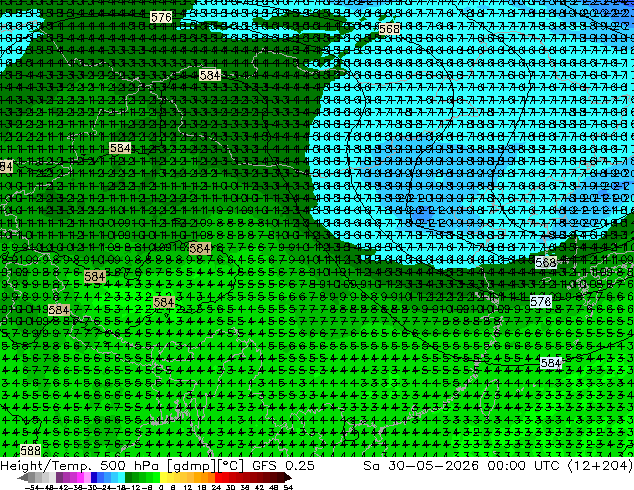Click the (12+204) forecast hour text
This screenshot has height=490, width=634.
pos(601,466)
